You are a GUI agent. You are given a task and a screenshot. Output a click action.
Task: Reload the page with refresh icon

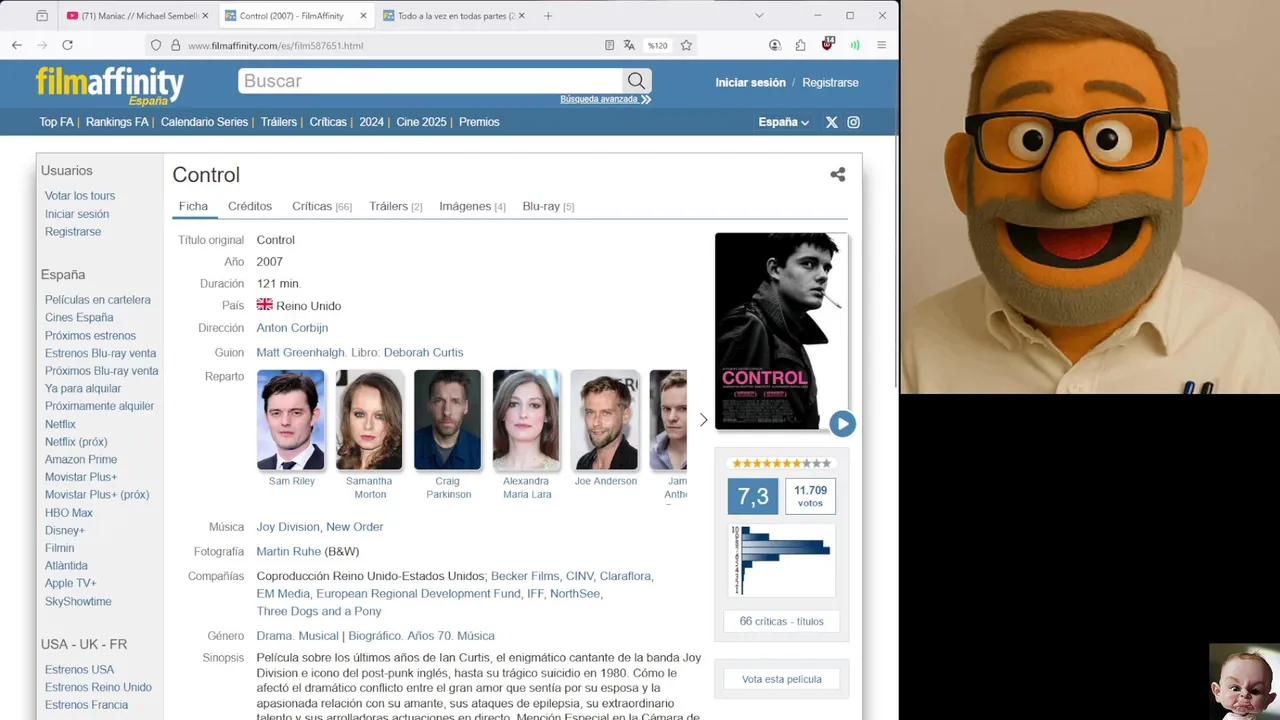point(67,45)
